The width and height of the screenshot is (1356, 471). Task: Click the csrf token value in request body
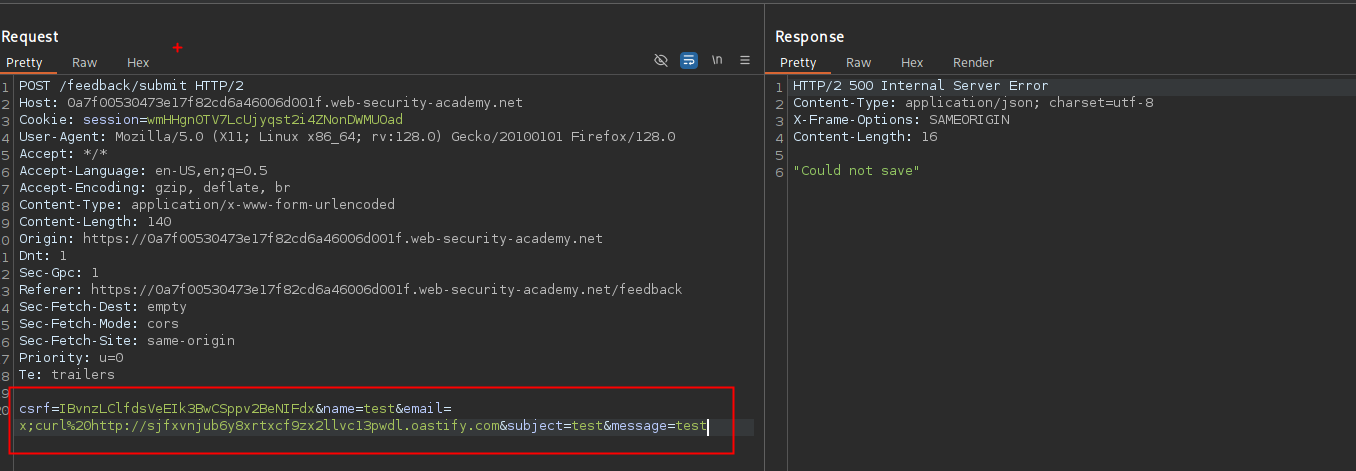(185, 409)
